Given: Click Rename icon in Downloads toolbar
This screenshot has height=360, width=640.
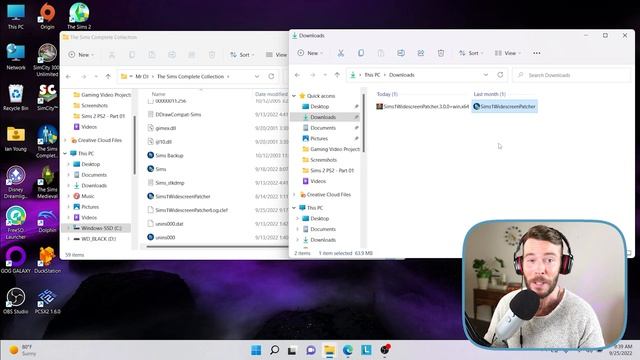Looking at the screenshot, I should coord(401,53).
